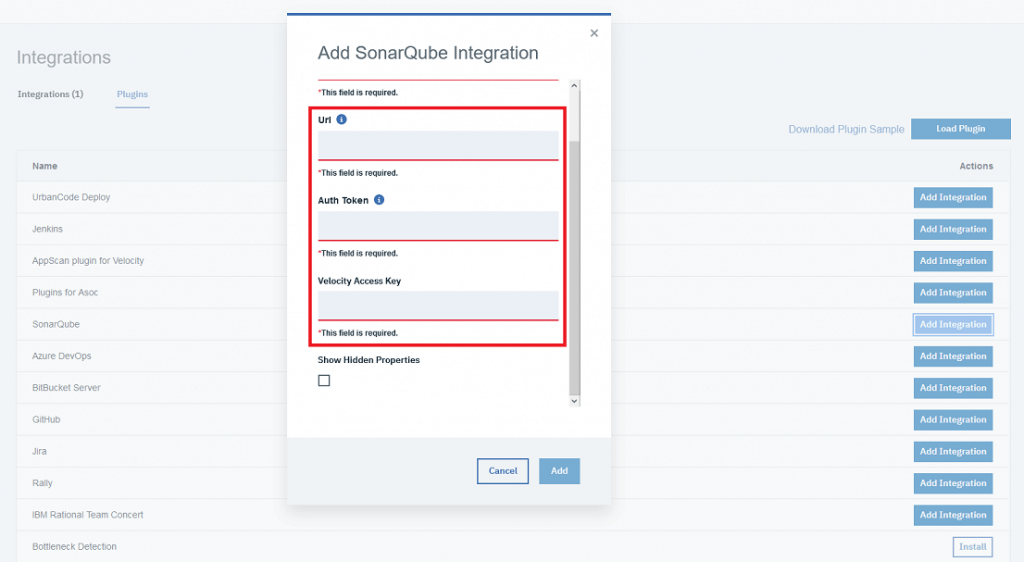This screenshot has width=1024, height=562.
Task: Add Integration for BitBucket Server
Action: click(x=953, y=388)
